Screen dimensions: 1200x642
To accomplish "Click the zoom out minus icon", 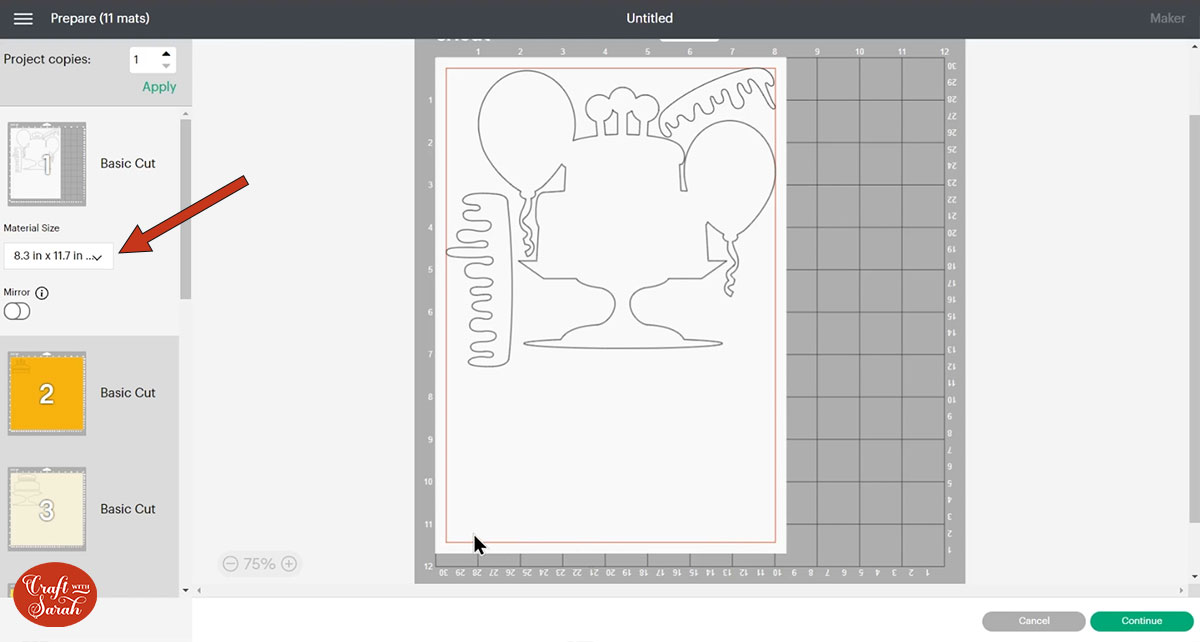I will click(x=230, y=564).
